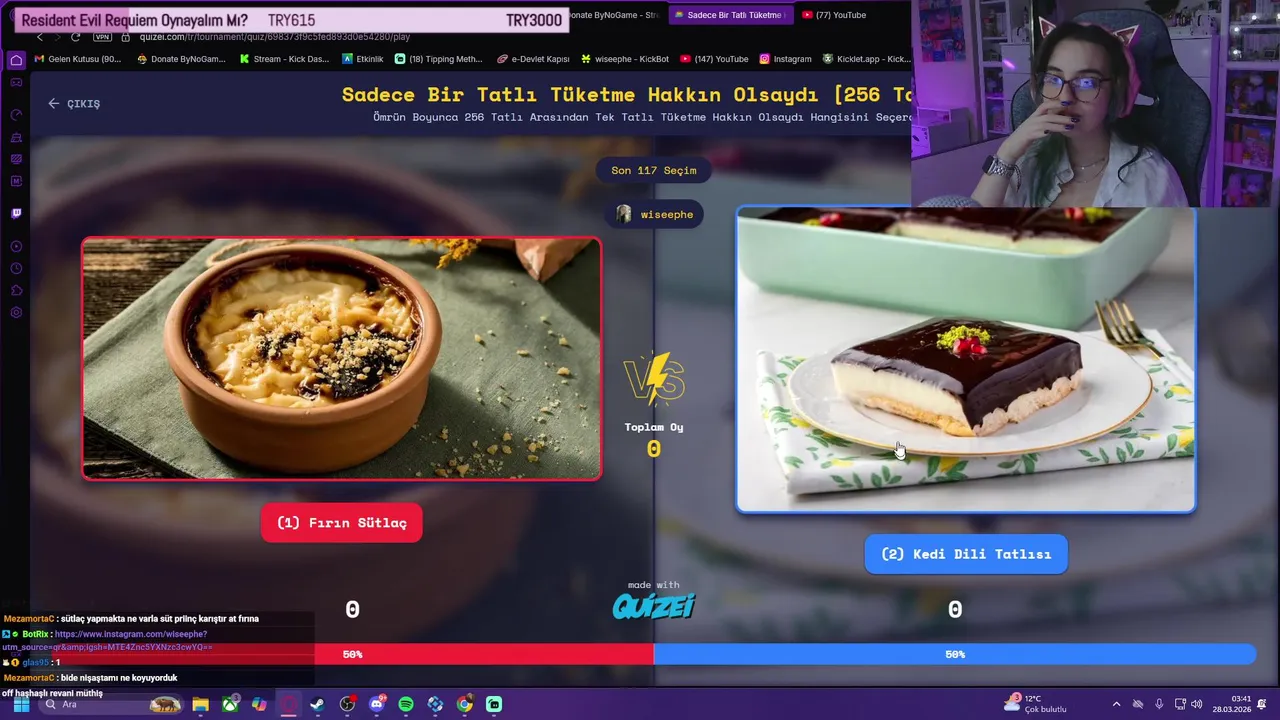The image size is (1280, 720).
Task: Open OBS Studio from taskbar
Action: pos(347,704)
